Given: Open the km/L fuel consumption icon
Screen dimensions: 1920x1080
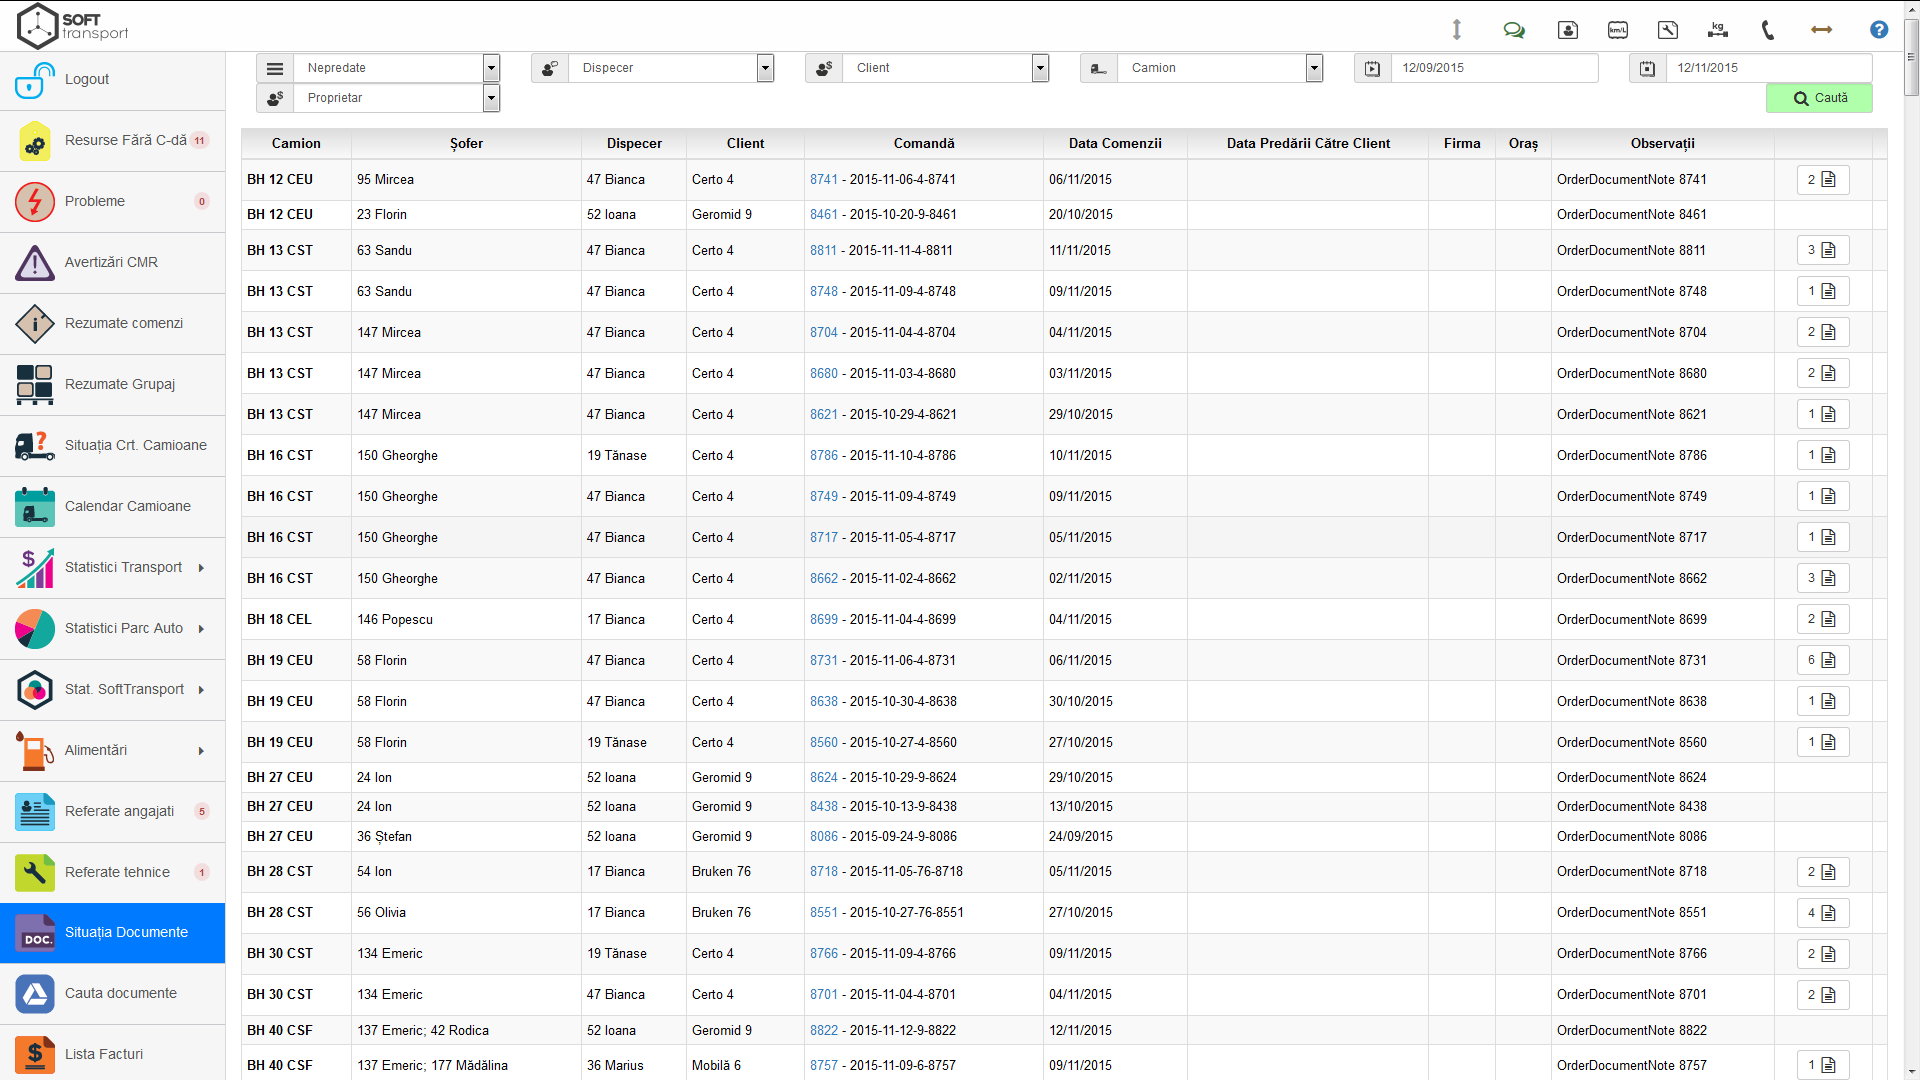Looking at the screenshot, I should pos(1618,30).
